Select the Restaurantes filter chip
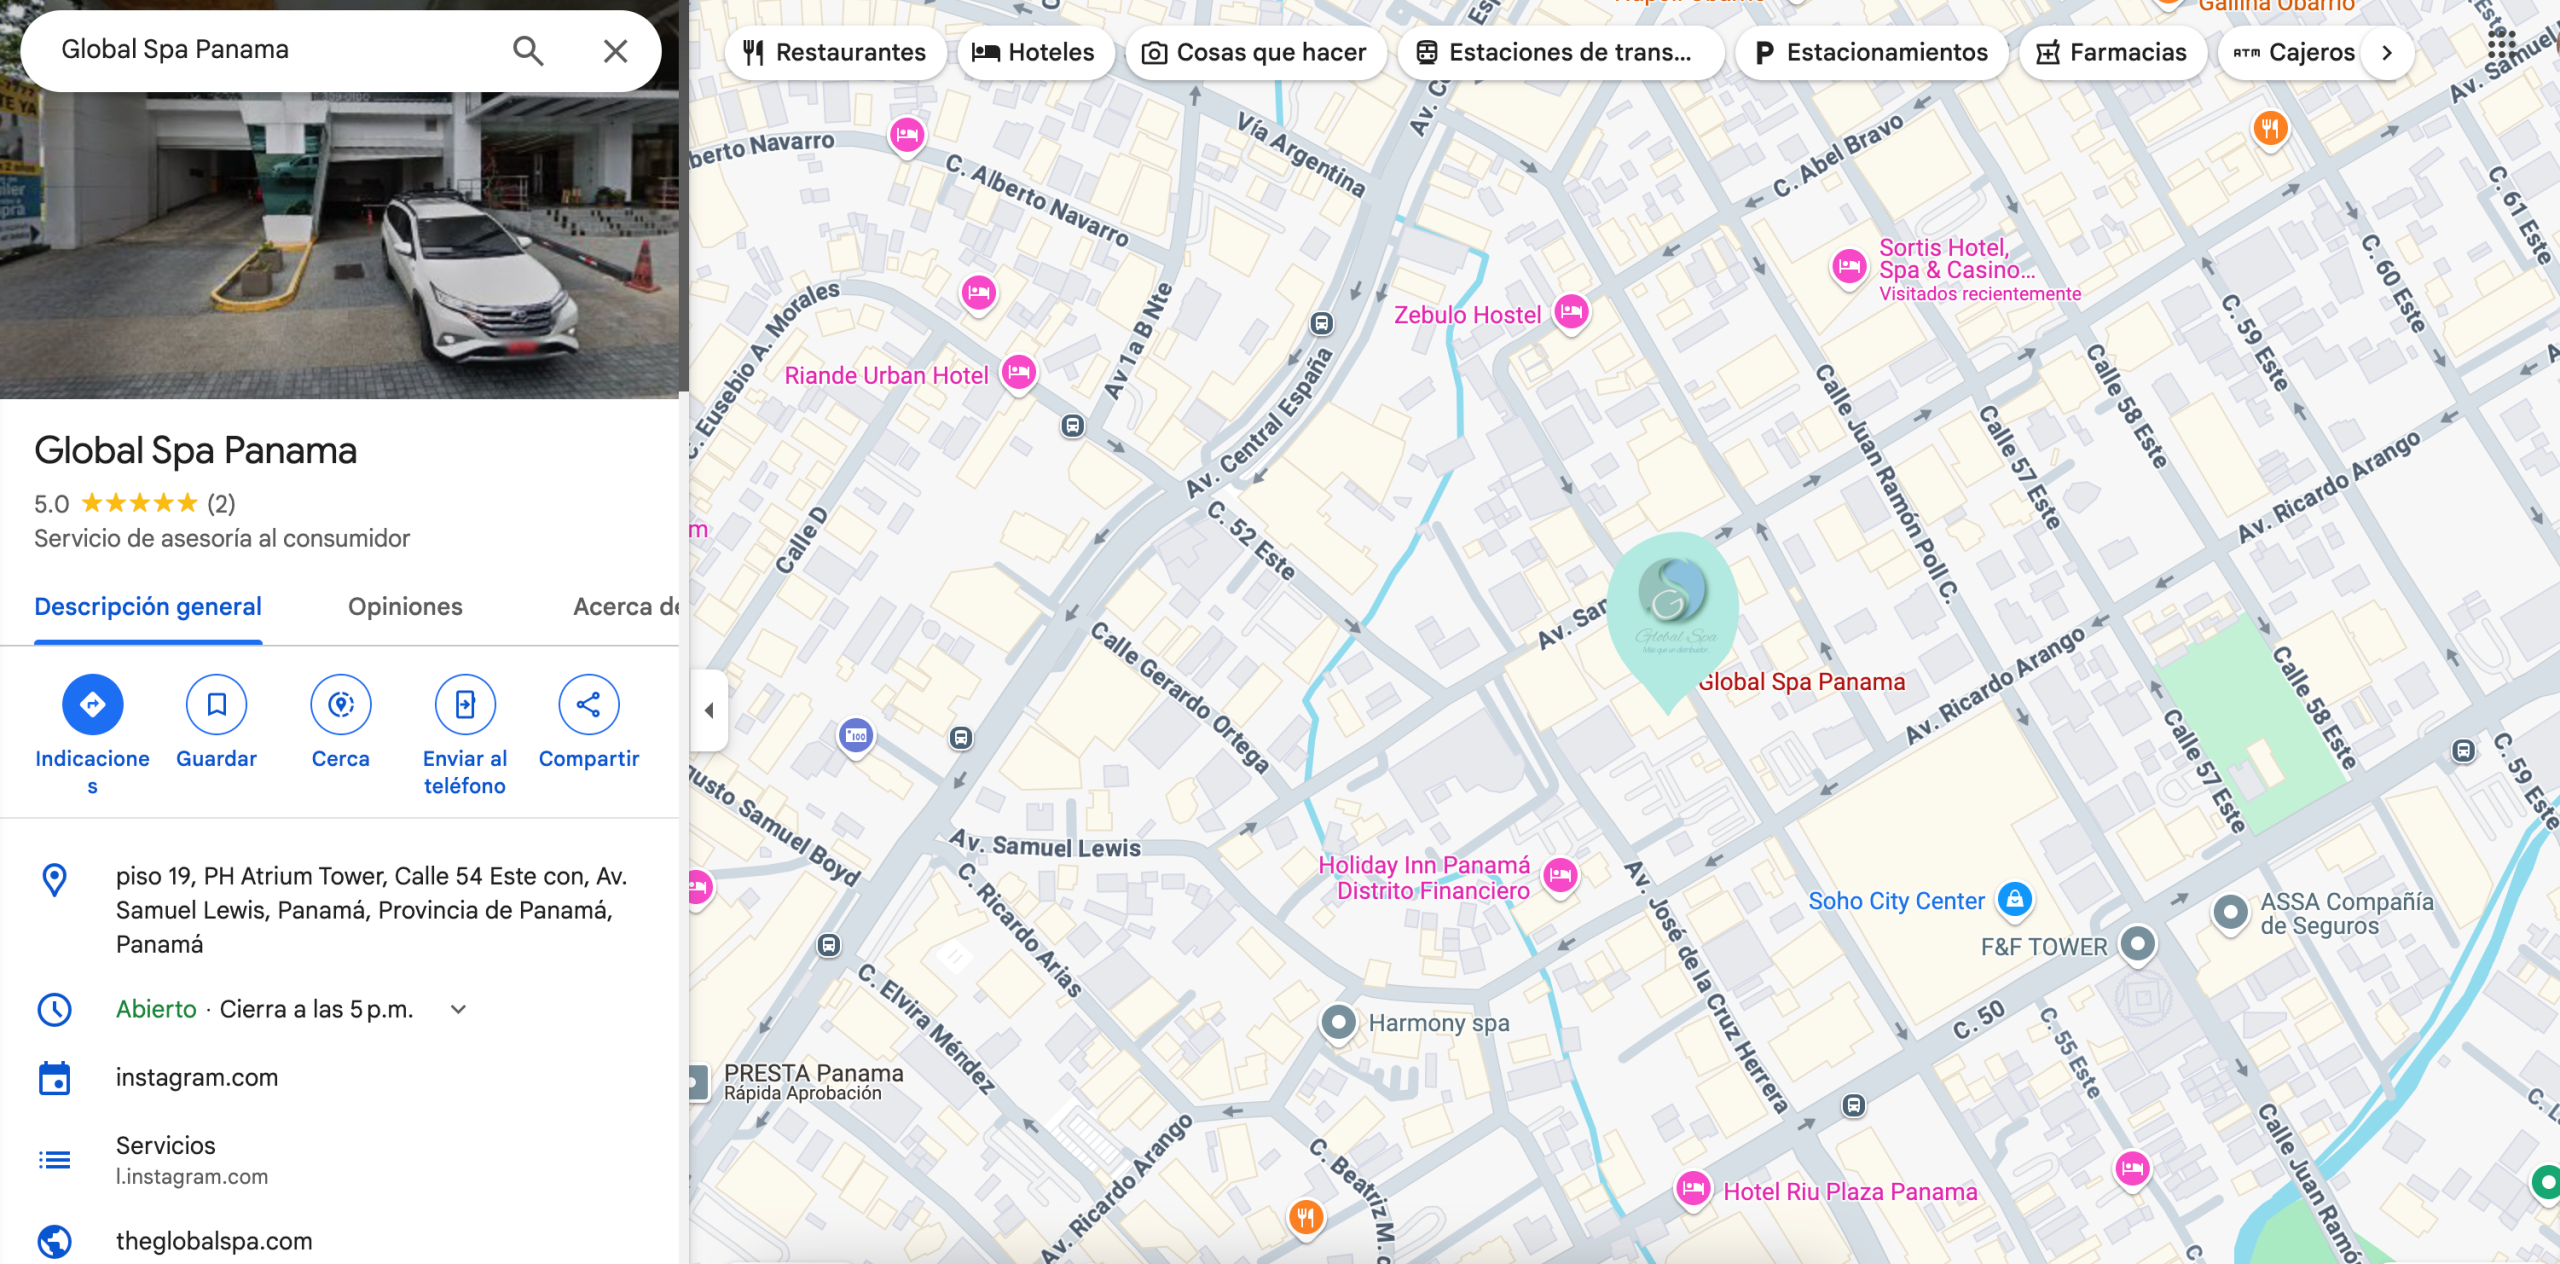This screenshot has height=1264, width=2560. (836, 52)
